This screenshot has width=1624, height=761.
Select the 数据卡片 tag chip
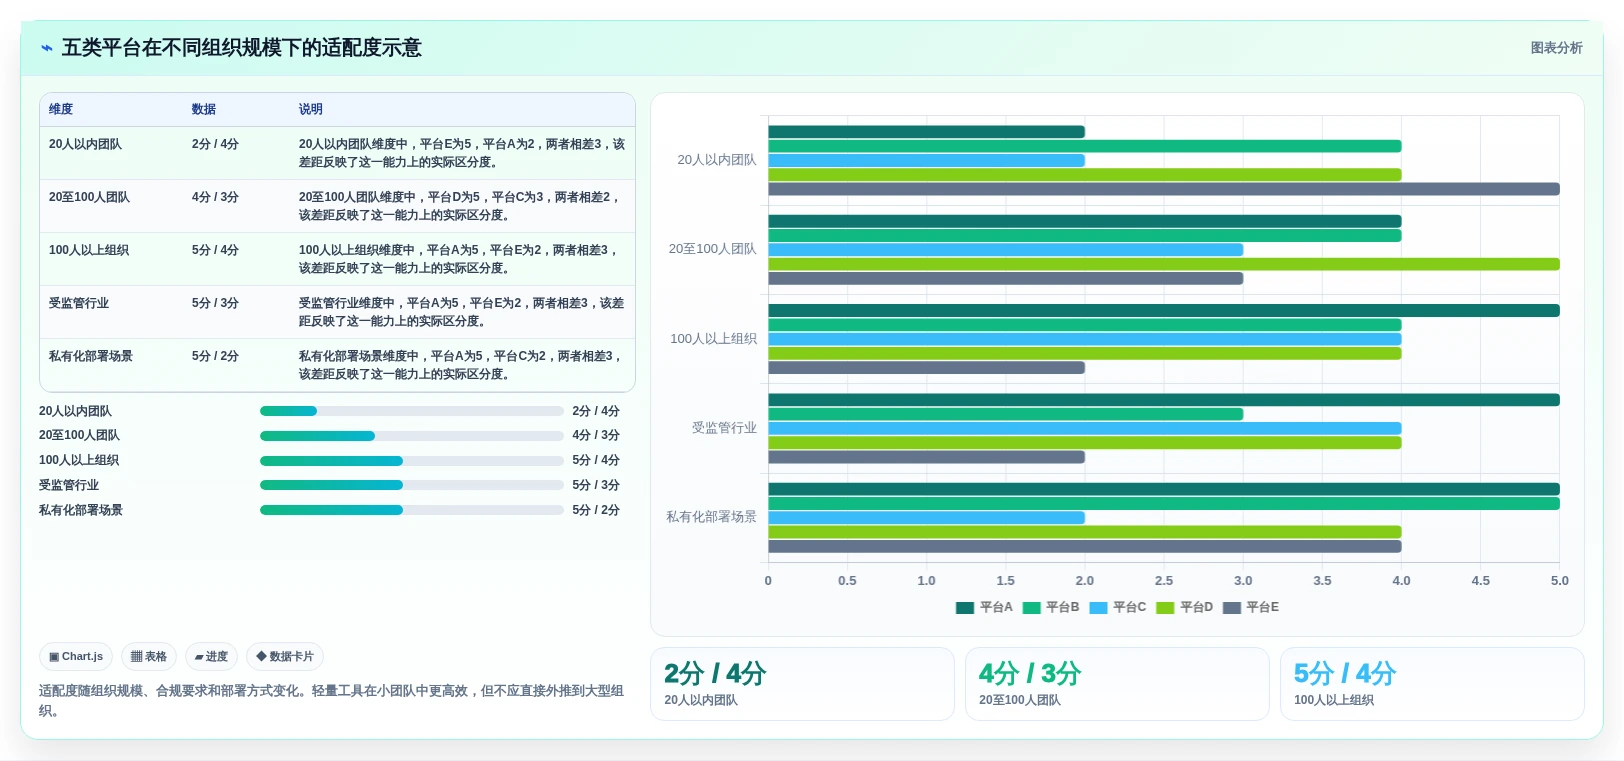pos(285,657)
